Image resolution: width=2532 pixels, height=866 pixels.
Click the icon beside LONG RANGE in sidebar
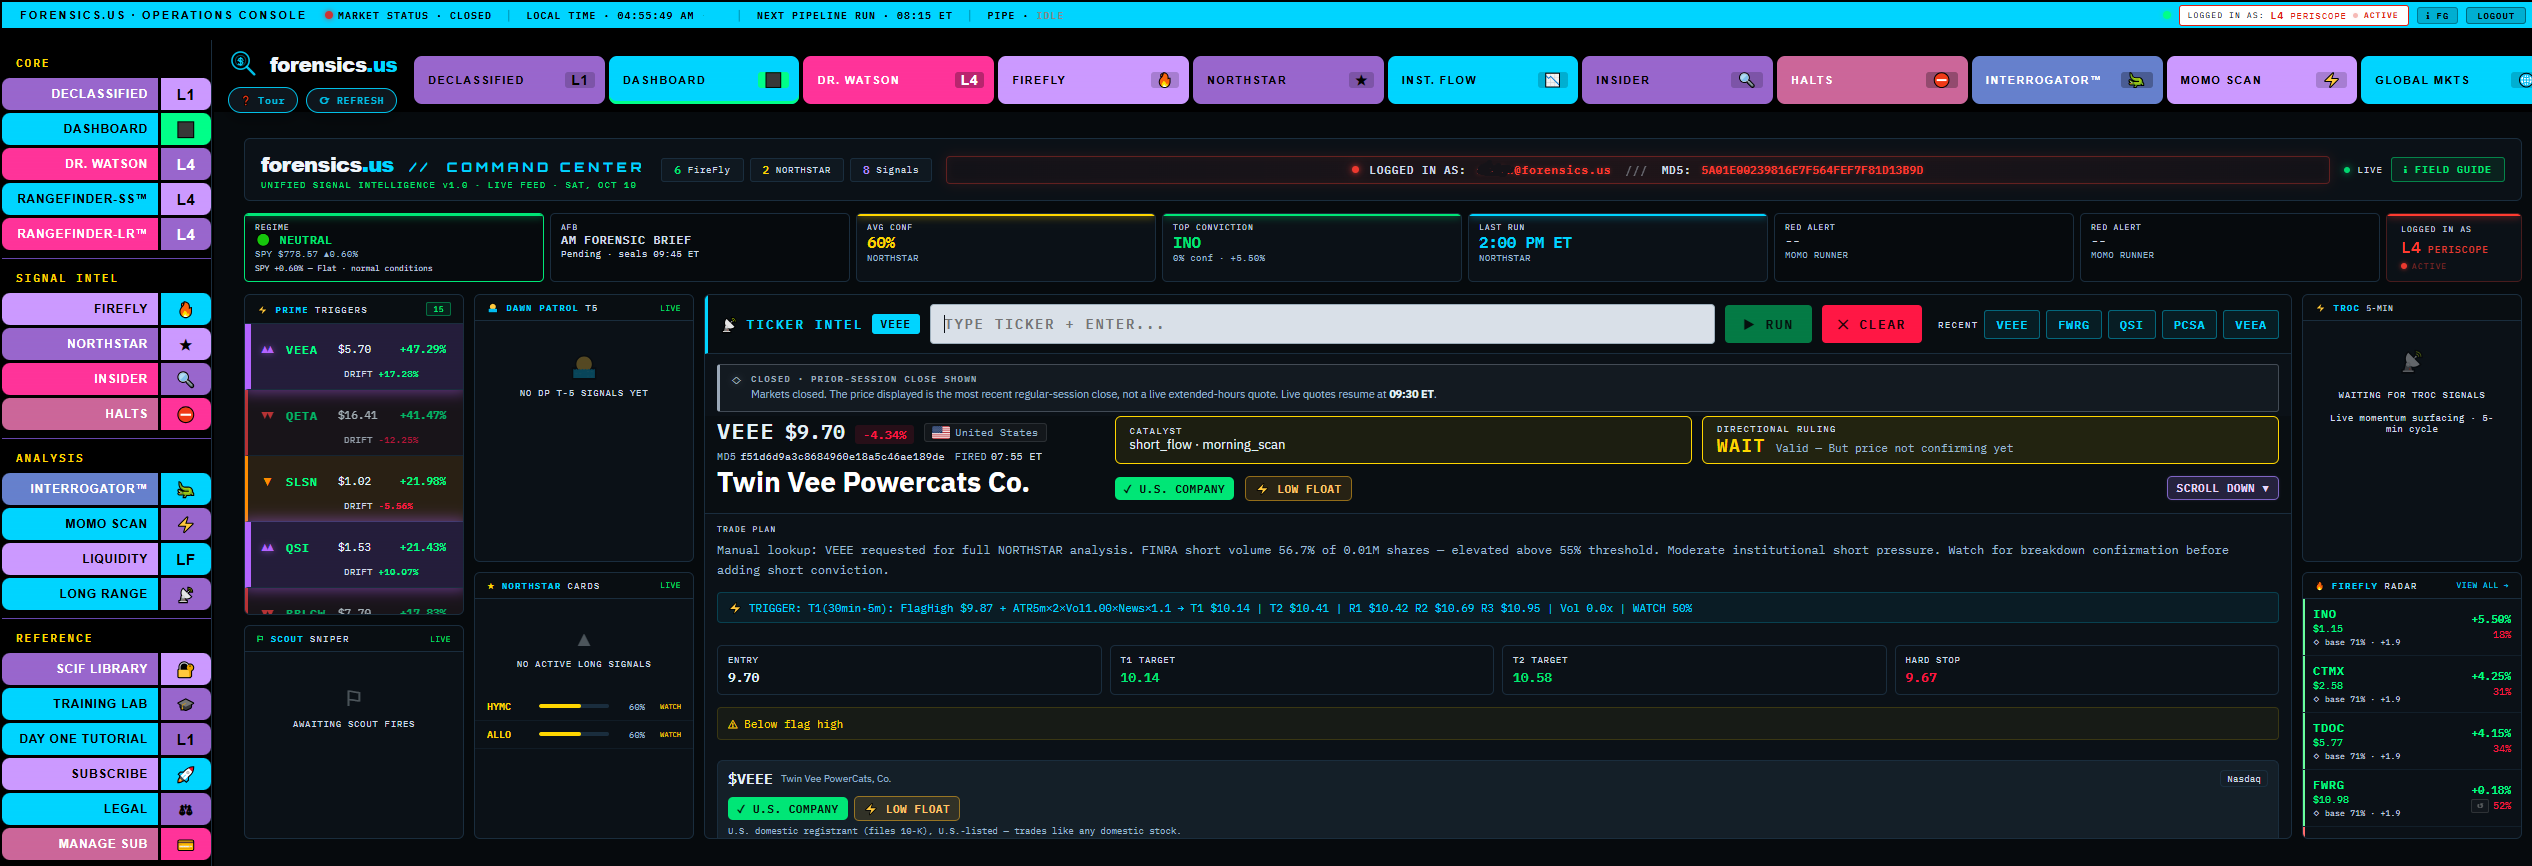coord(186,594)
